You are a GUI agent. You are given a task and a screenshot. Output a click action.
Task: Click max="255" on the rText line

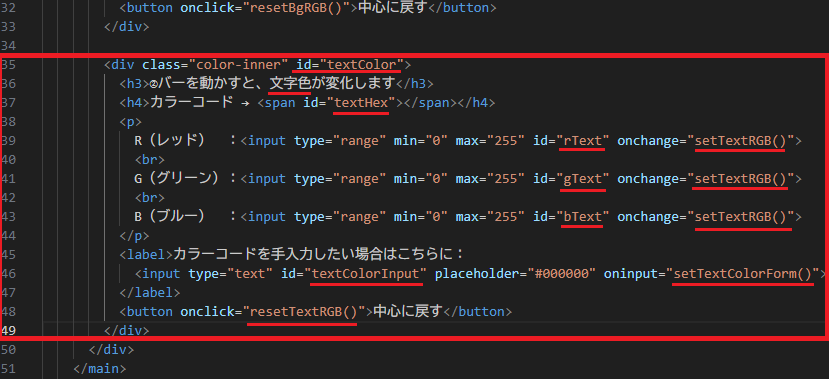tap(491, 141)
